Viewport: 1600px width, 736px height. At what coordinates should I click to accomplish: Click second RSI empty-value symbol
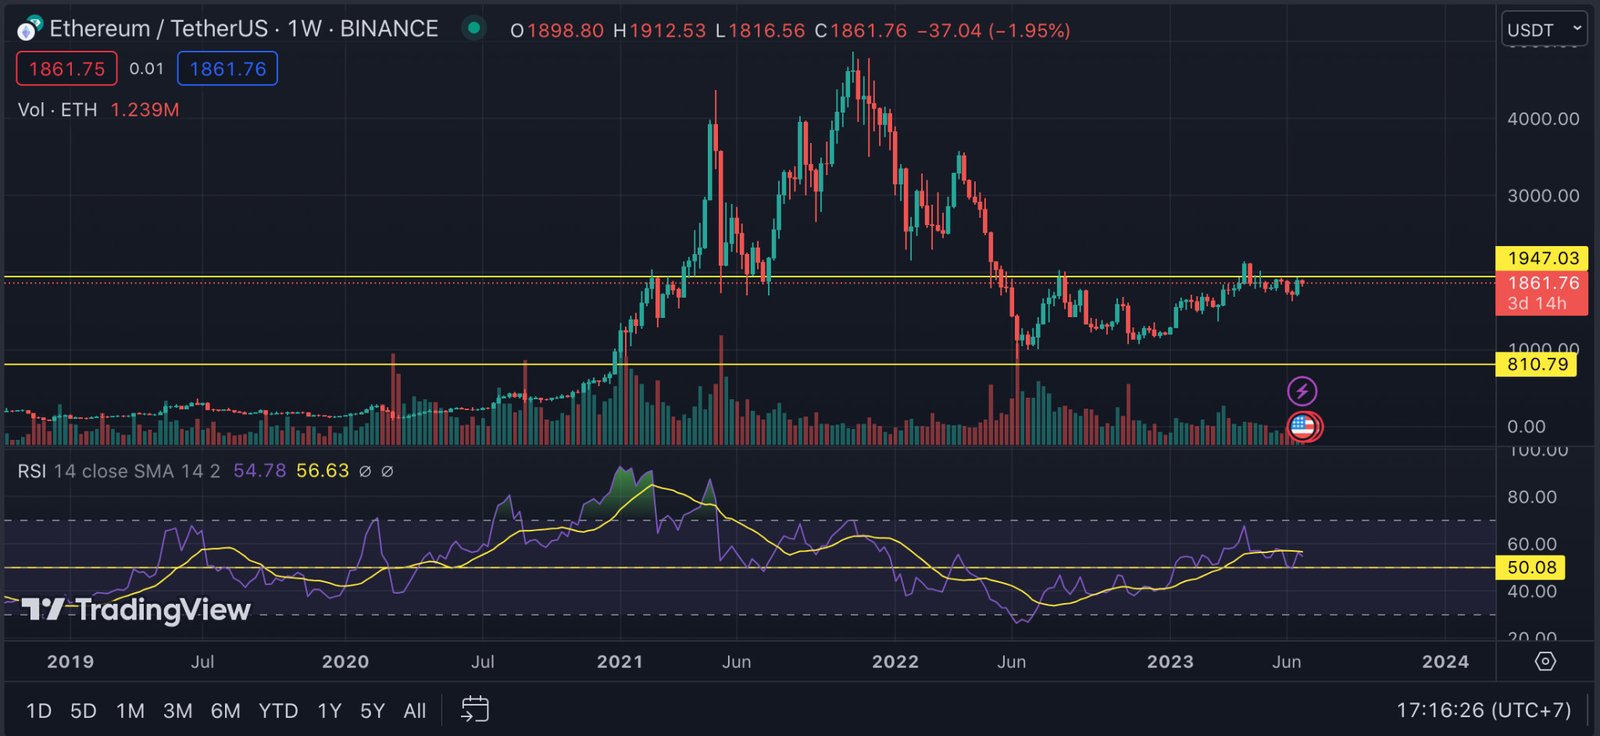387,471
